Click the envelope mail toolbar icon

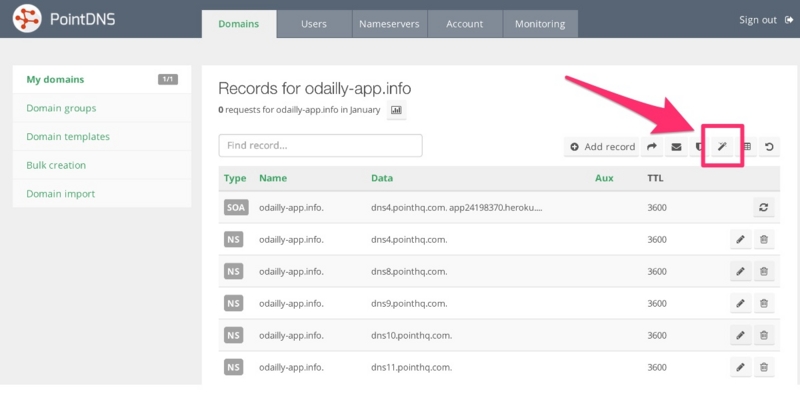pyautogui.click(x=676, y=147)
